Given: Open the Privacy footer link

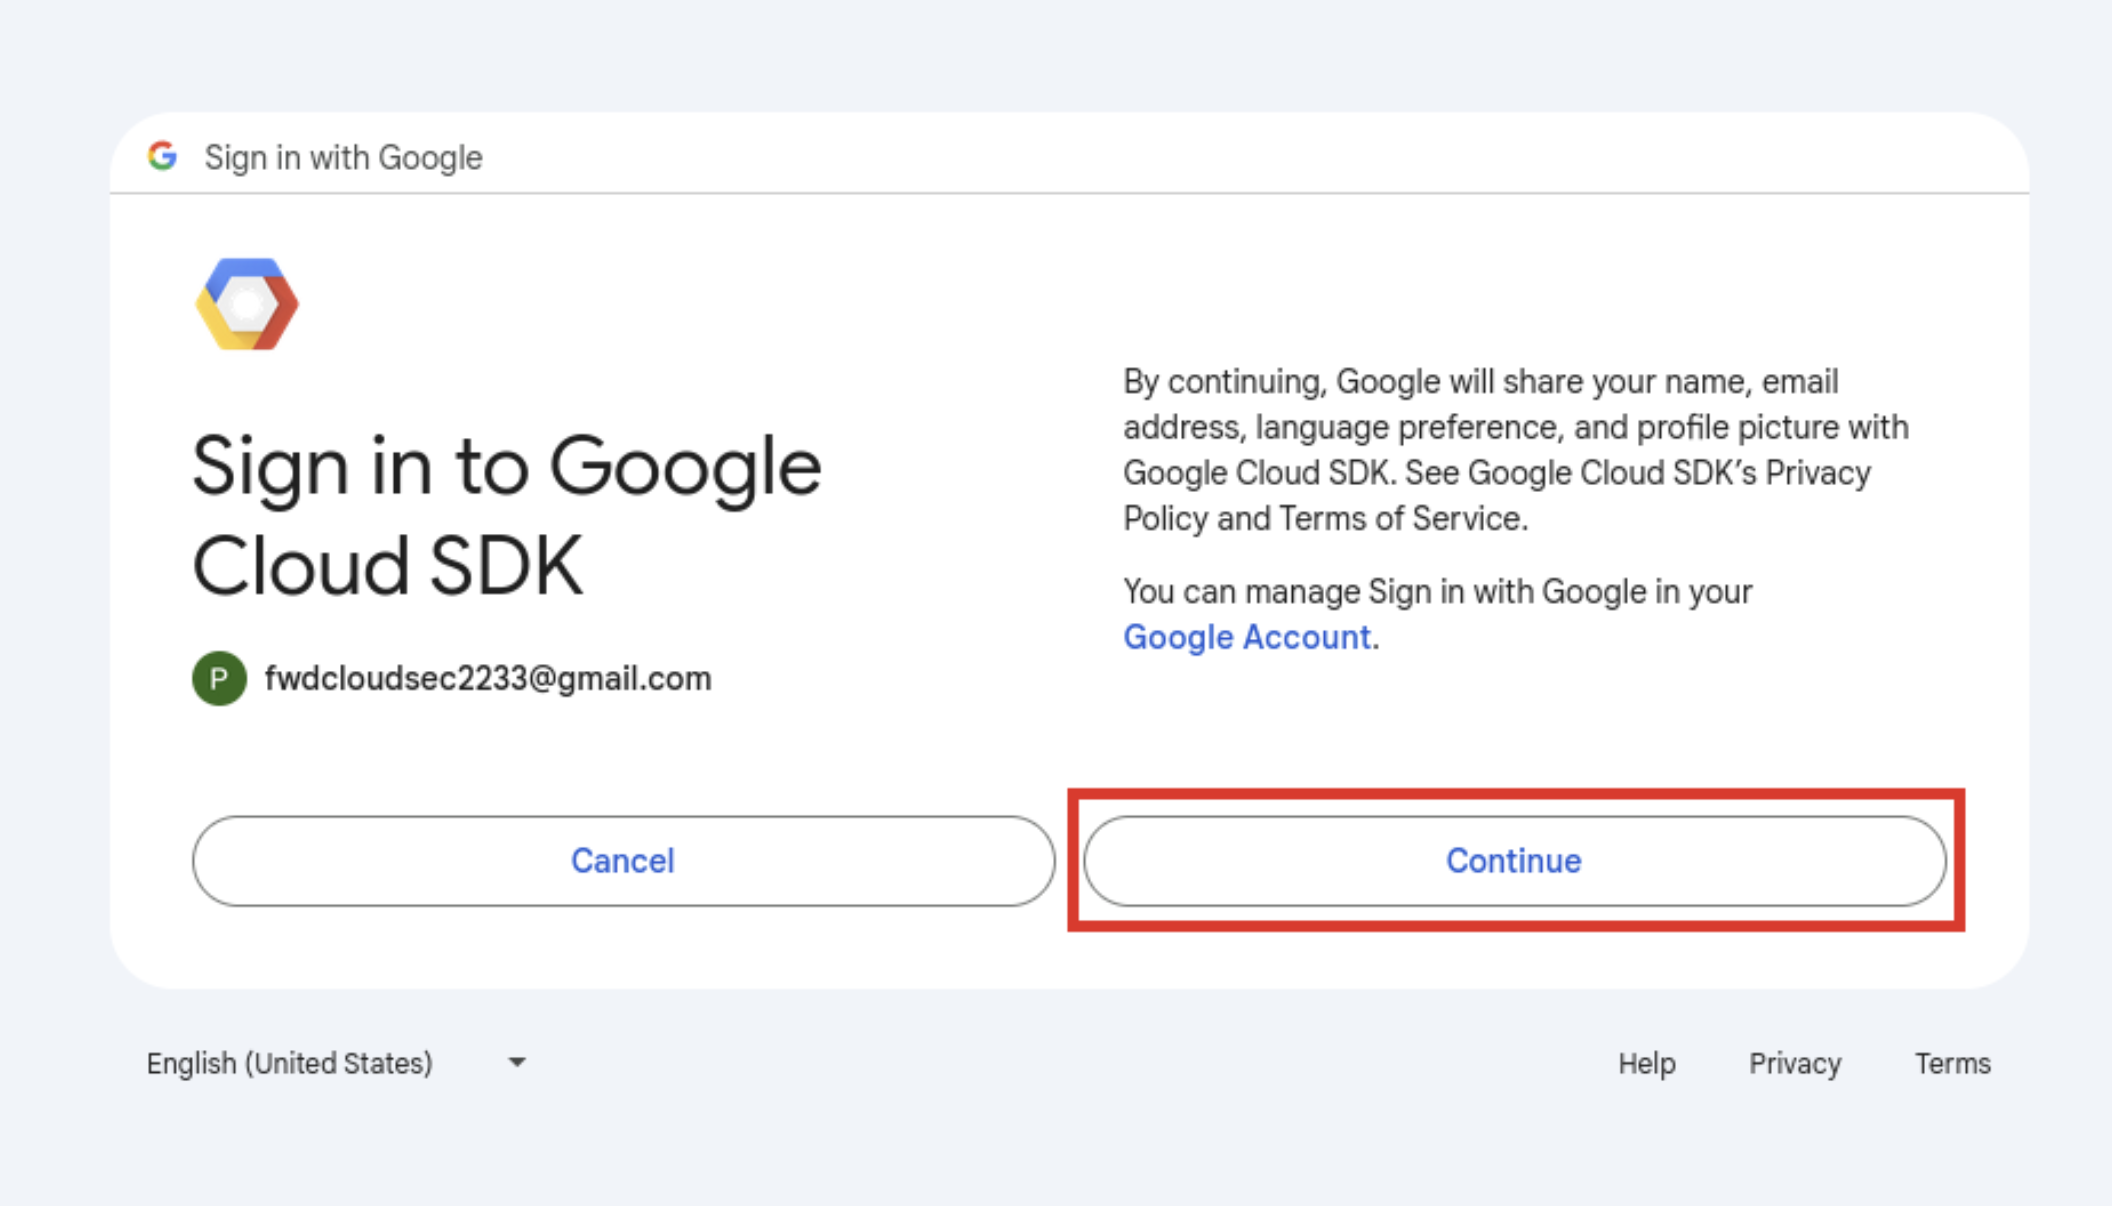Looking at the screenshot, I should click(x=1794, y=1063).
